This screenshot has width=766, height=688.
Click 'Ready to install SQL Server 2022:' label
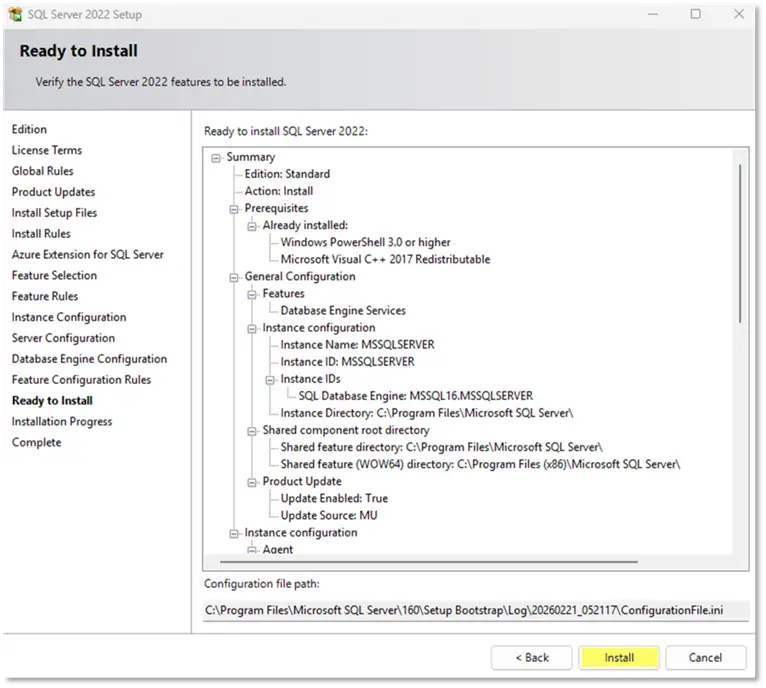[x=286, y=131]
